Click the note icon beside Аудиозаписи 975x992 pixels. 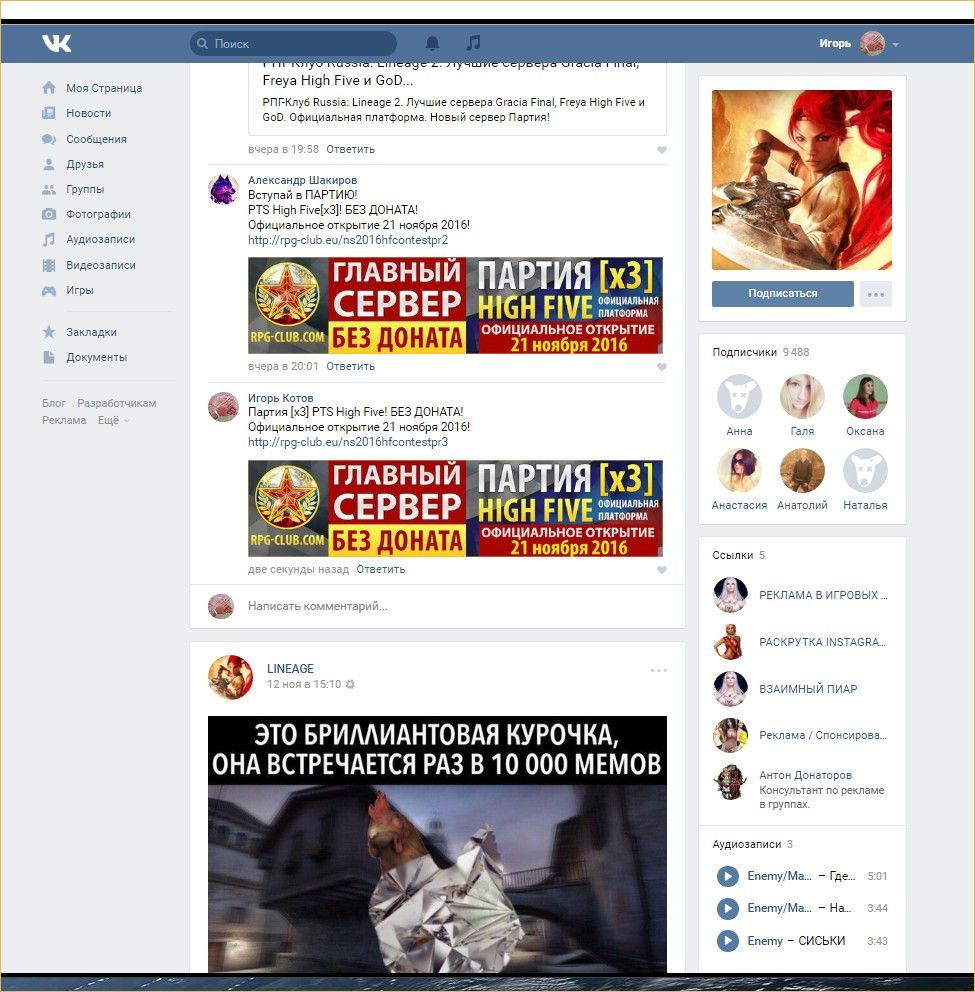click(x=49, y=240)
